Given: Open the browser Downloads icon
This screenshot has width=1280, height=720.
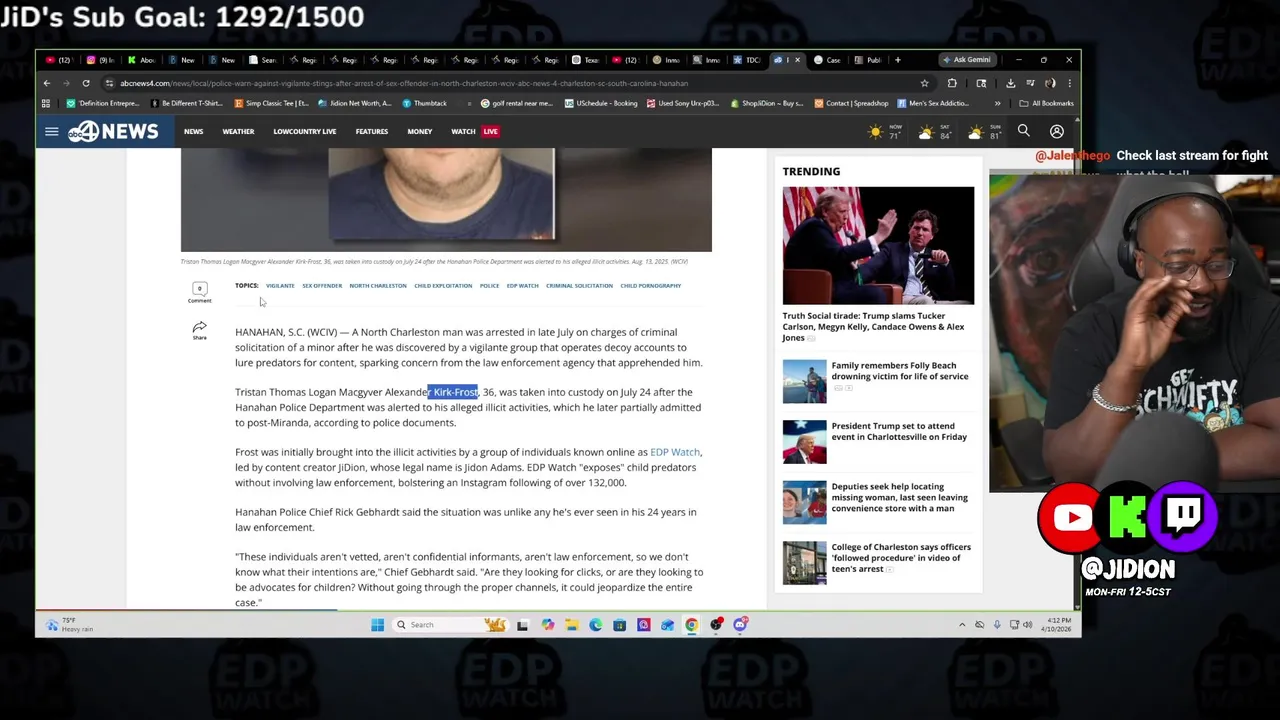Looking at the screenshot, I should pos(1010,83).
